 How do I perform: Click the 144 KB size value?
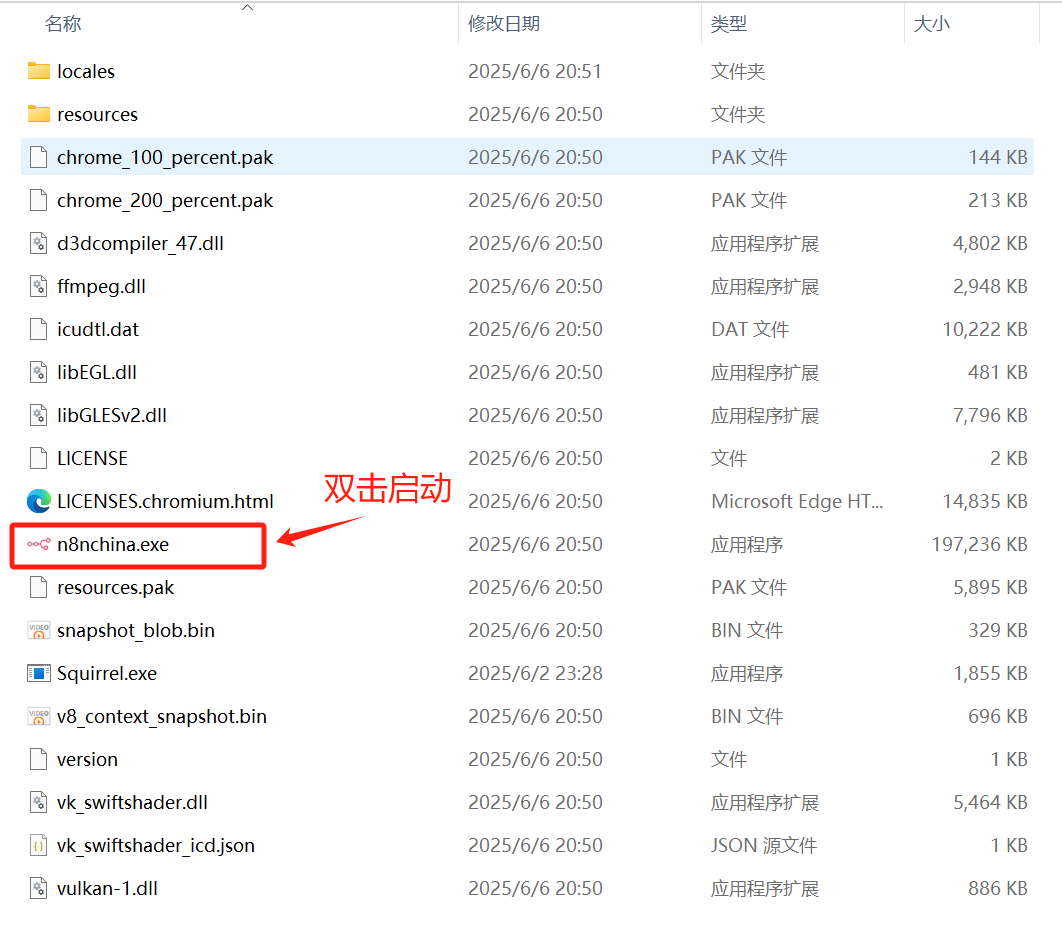pyautogui.click(x=998, y=157)
